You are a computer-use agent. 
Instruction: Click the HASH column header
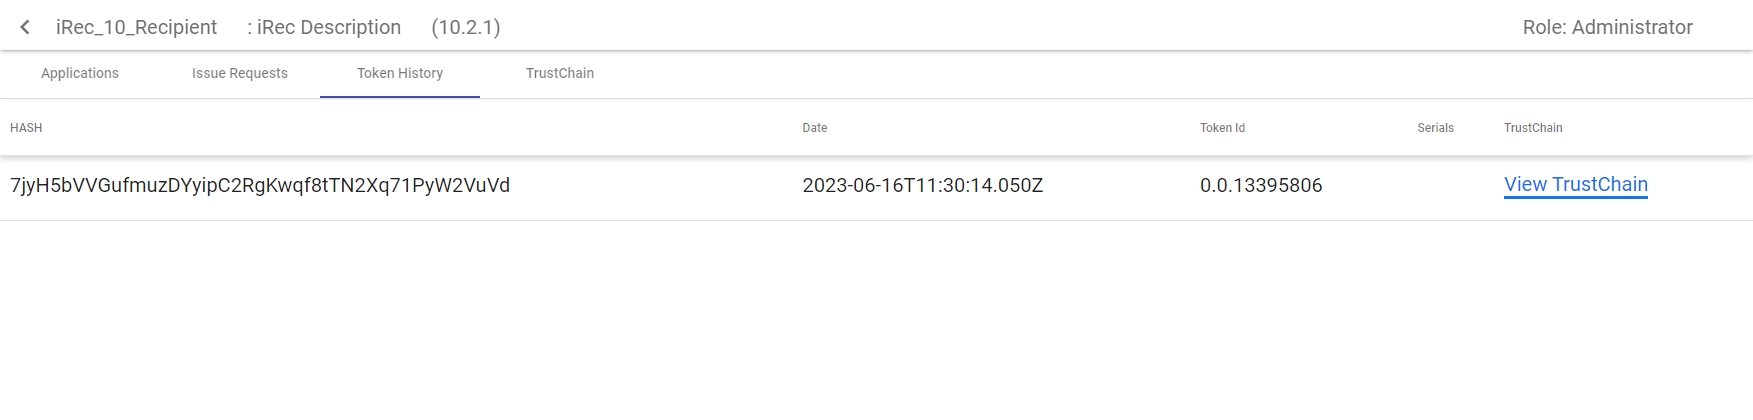tap(26, 128)
